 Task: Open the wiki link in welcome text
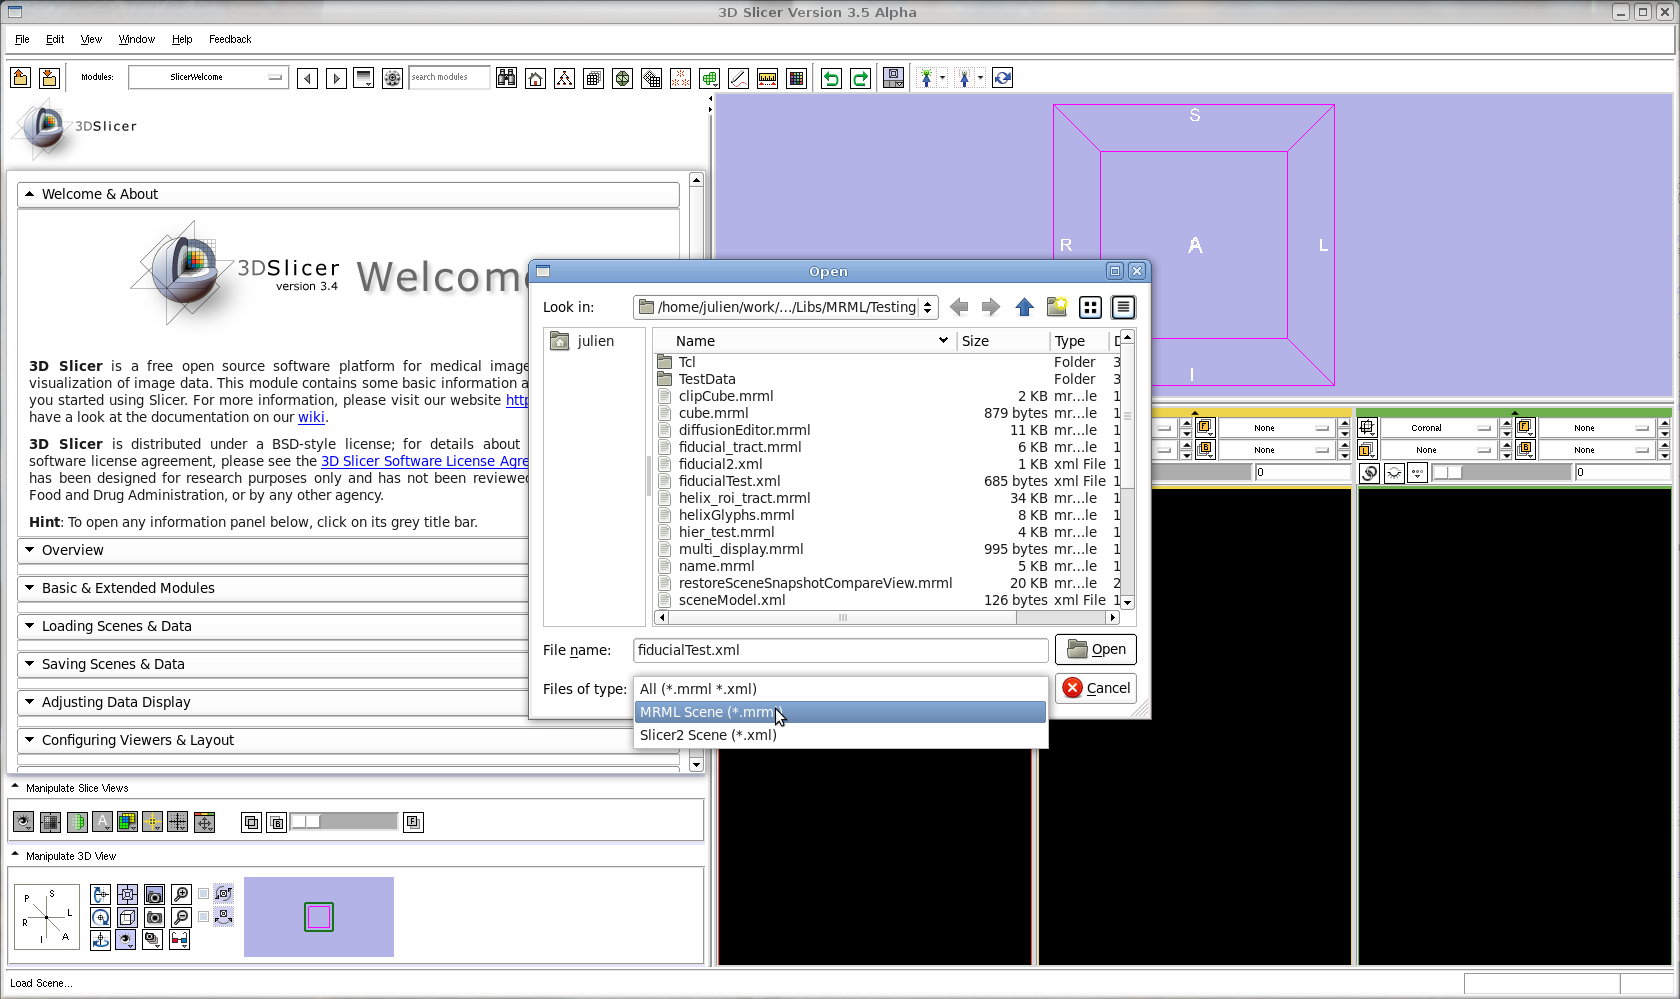(311, 417)
